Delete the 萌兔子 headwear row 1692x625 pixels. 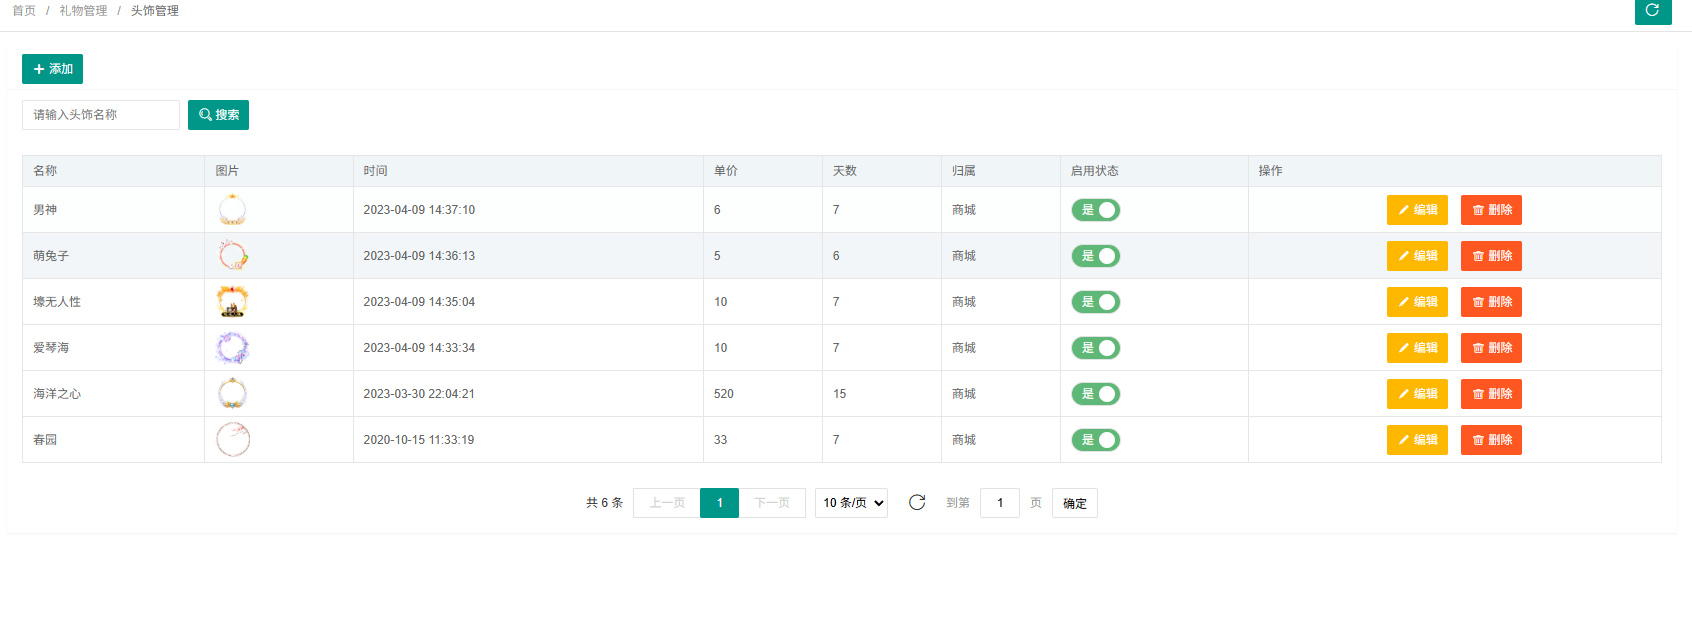coord(1490,256)
